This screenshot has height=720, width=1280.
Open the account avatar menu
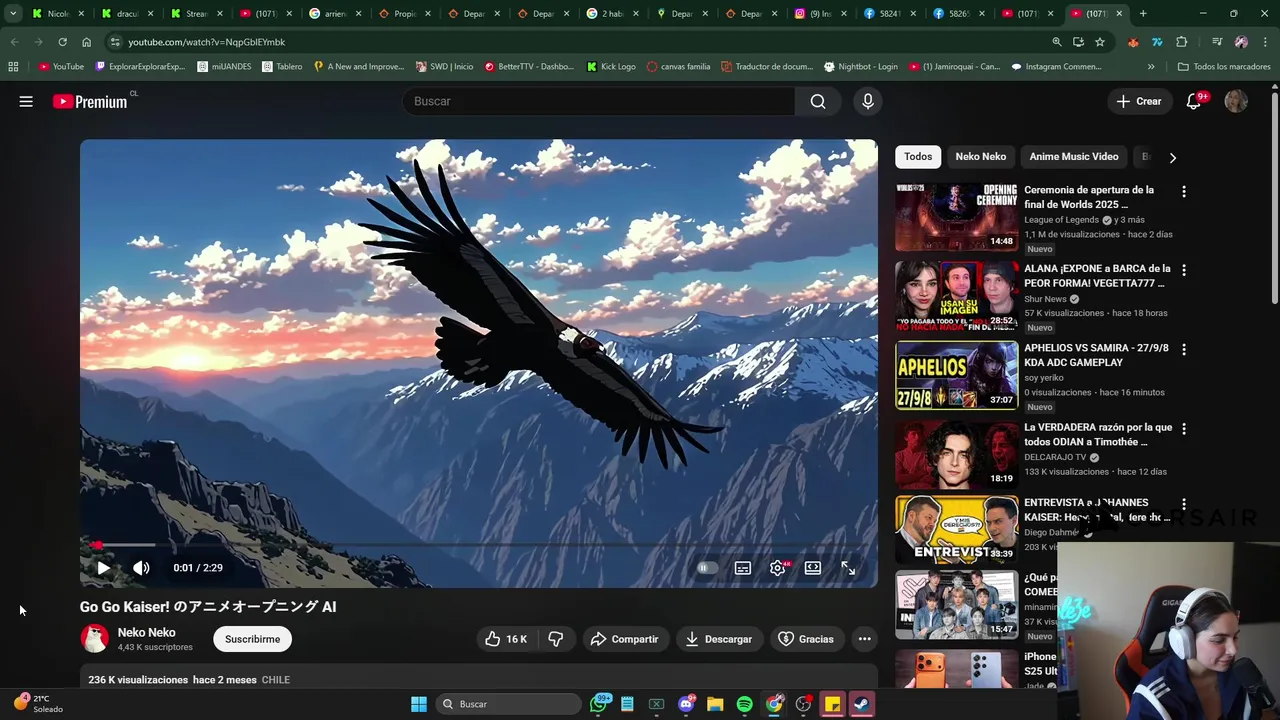pos(1236,101)
